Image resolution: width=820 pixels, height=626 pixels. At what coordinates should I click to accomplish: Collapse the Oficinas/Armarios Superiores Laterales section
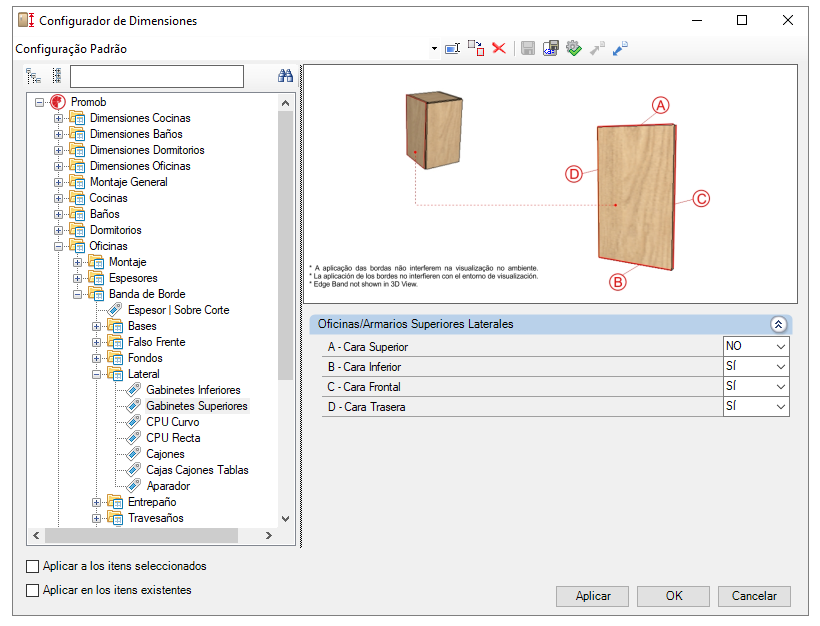click(778, 324)
